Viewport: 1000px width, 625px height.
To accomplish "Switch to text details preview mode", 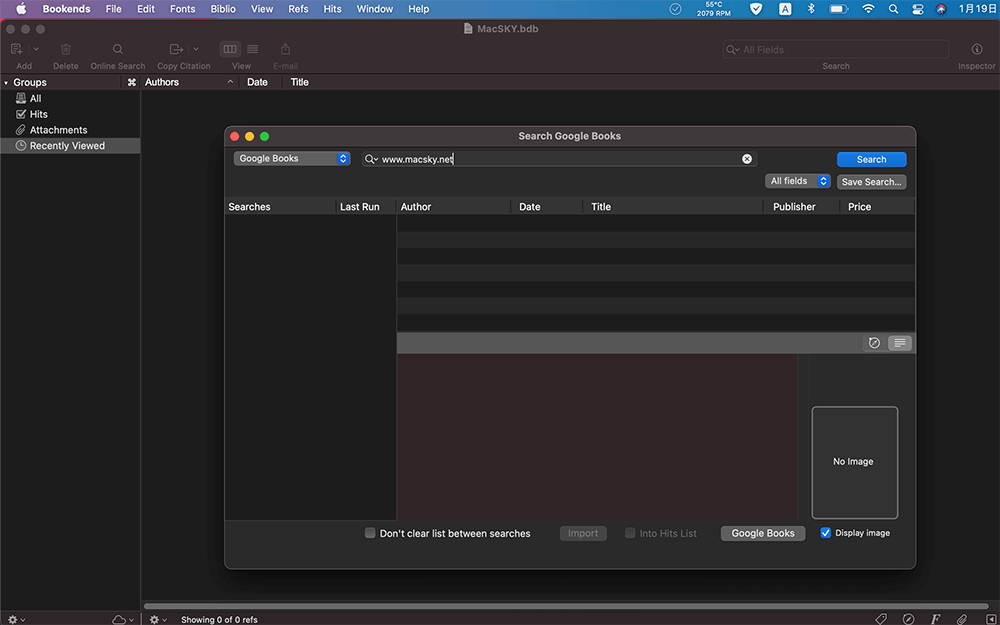I will coord(900,343).
